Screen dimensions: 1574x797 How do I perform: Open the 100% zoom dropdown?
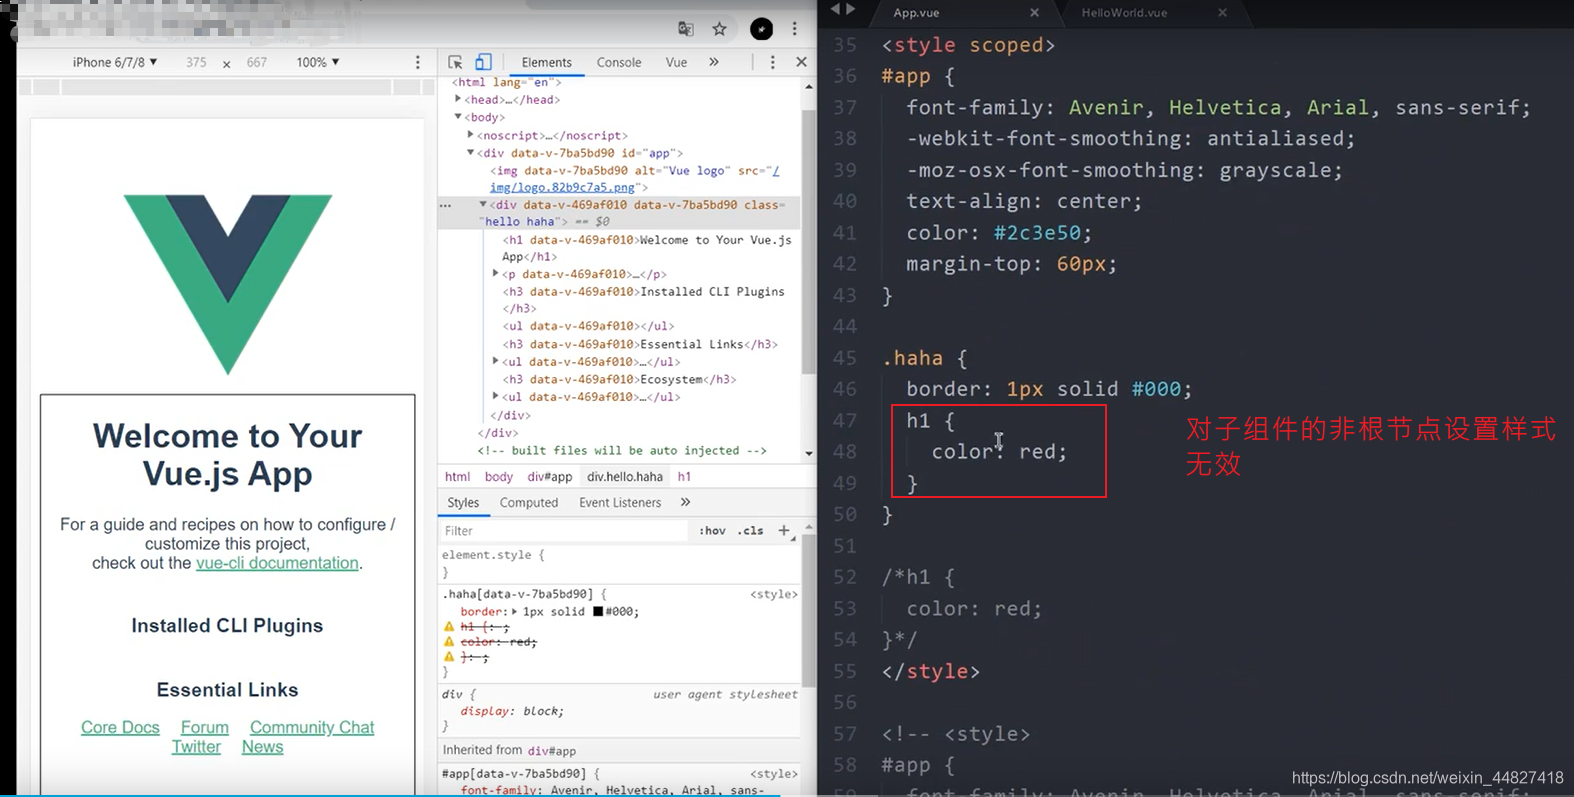[317, 62]
